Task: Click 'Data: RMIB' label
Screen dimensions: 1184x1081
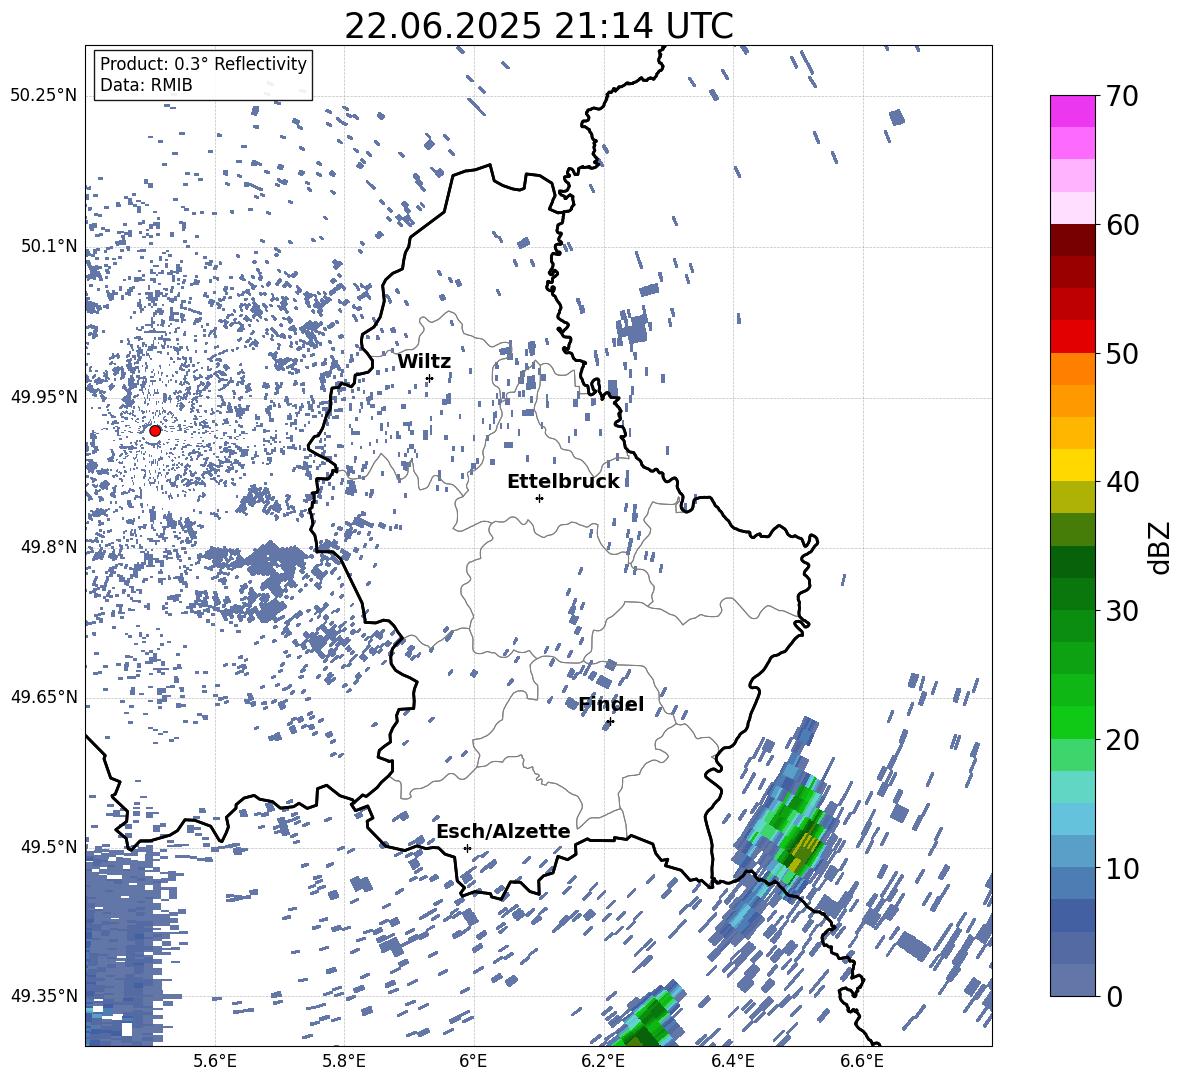Action: coord(146,85)
